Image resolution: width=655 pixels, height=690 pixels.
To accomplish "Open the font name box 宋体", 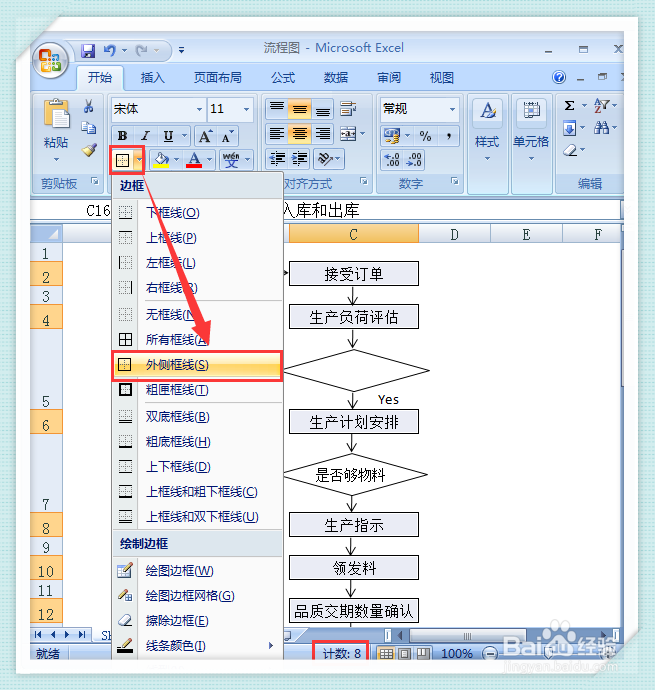I will [158, 109].
